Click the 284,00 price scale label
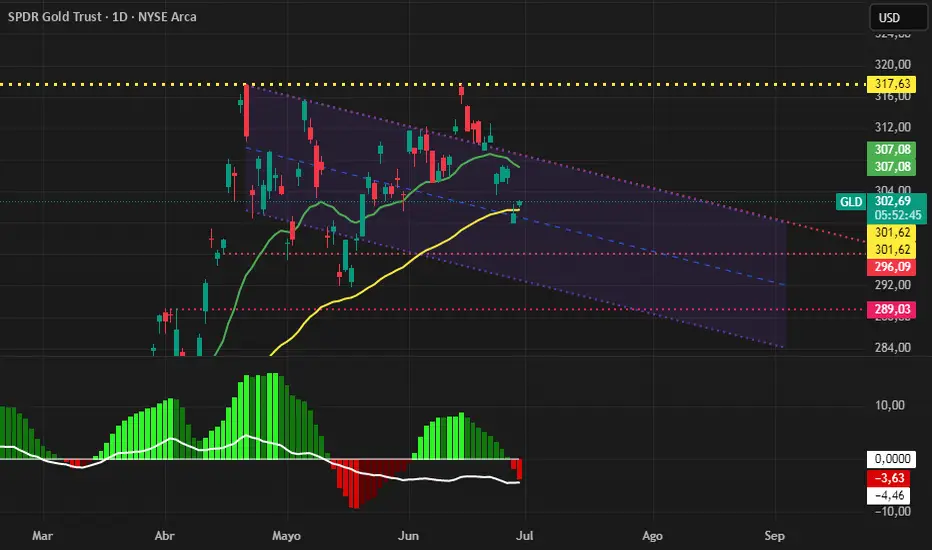Image resolution: width=932 pixels, height=550 pixels. (x=892, y=347)
